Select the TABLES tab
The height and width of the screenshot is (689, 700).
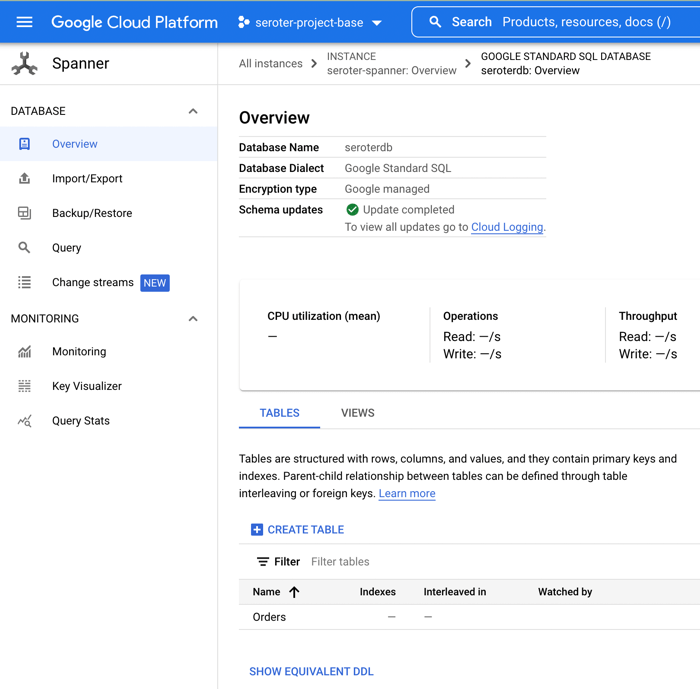[x=279, y=413]
